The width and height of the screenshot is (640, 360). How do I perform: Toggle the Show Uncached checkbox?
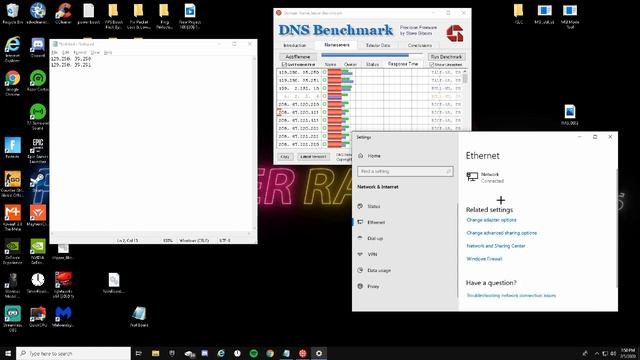point(431,64)
